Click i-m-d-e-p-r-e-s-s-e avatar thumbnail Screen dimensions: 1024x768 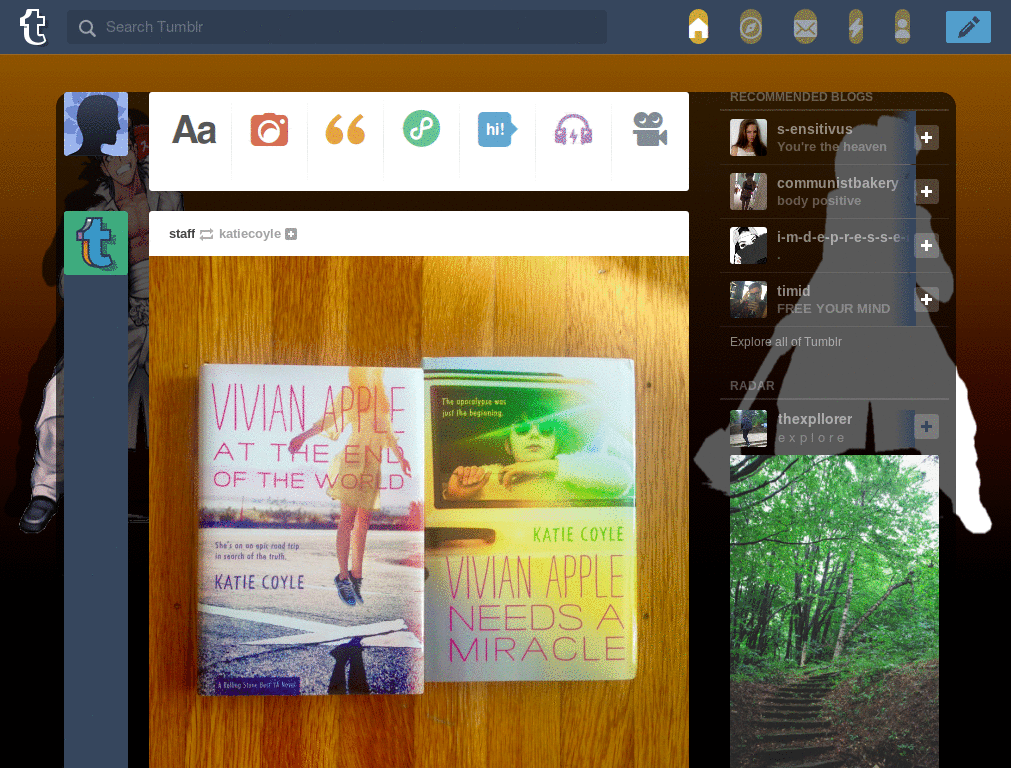click(748, 246)
